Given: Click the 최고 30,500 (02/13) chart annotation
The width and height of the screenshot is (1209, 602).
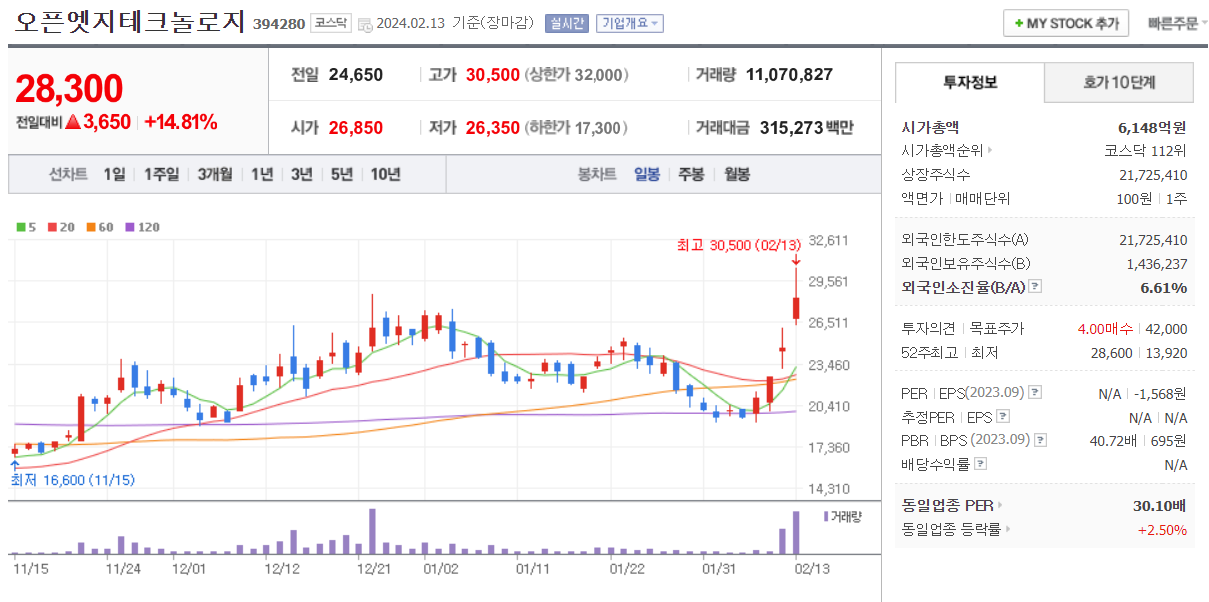Looking at the screenshot, I should point(739,245).
